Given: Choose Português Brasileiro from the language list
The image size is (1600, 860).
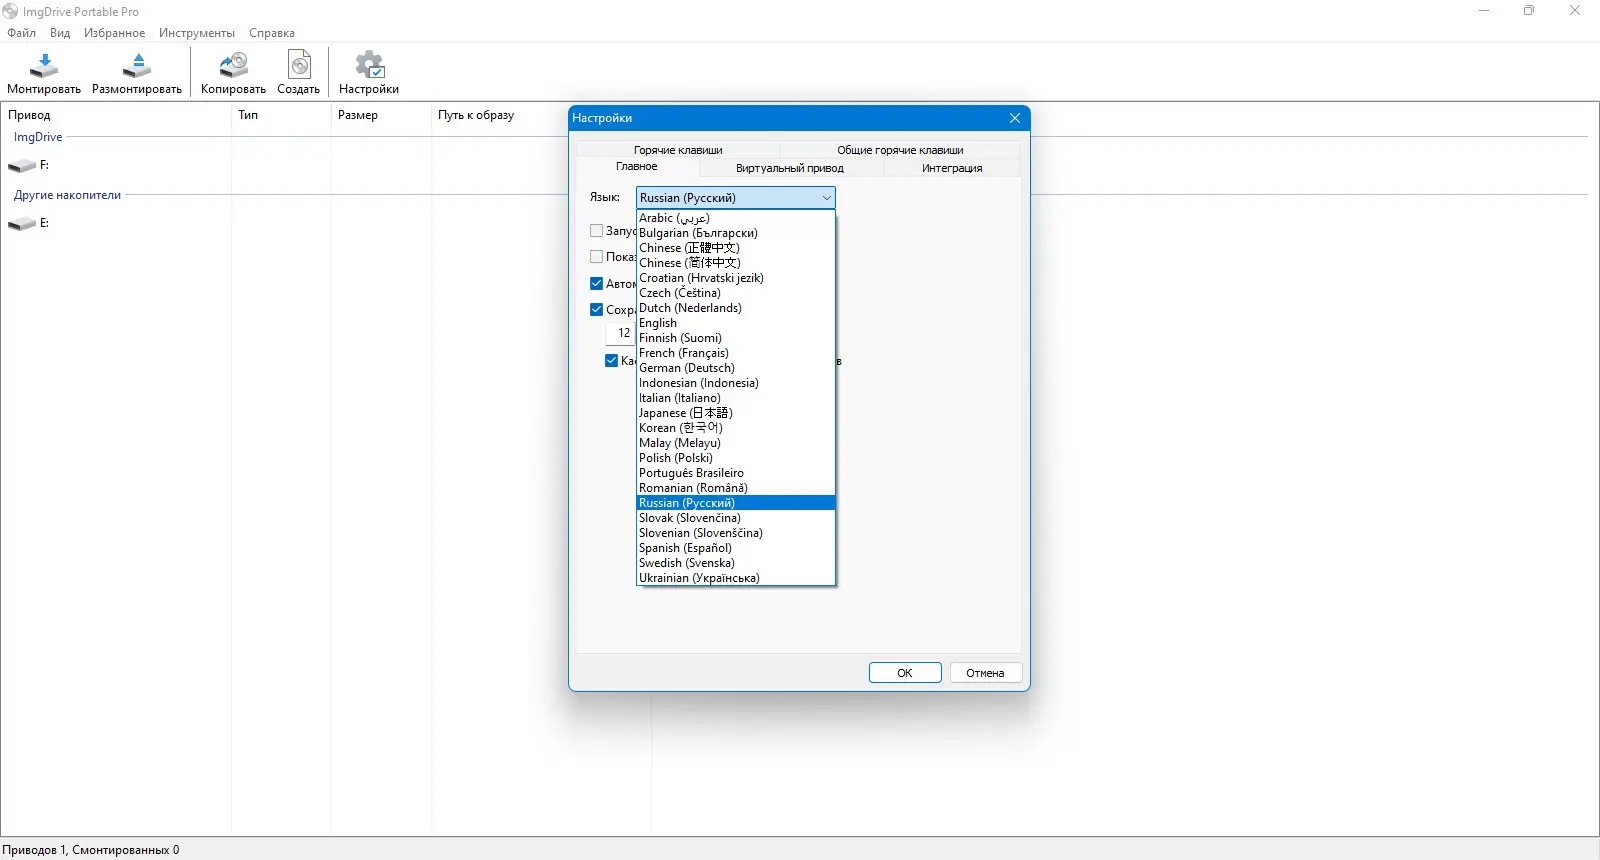Looking at the screenshot, I should point(736,473).
